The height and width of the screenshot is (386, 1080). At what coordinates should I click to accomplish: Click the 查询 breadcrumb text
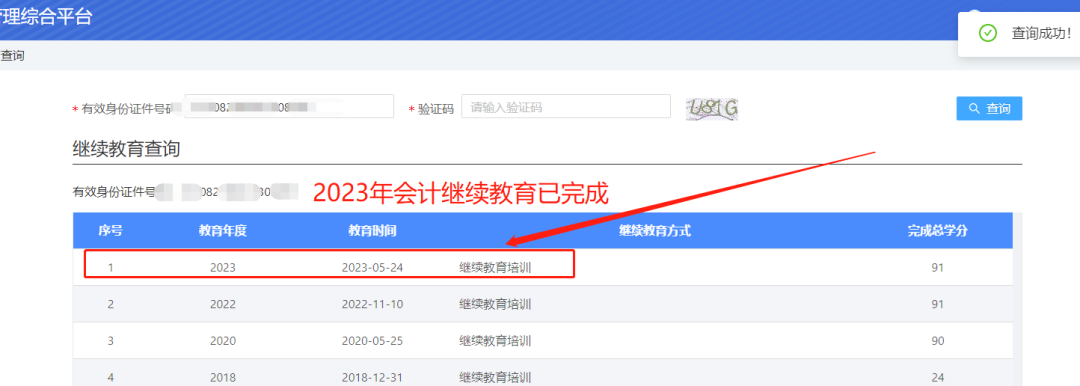pyautogui.click(x=12, y=56)
